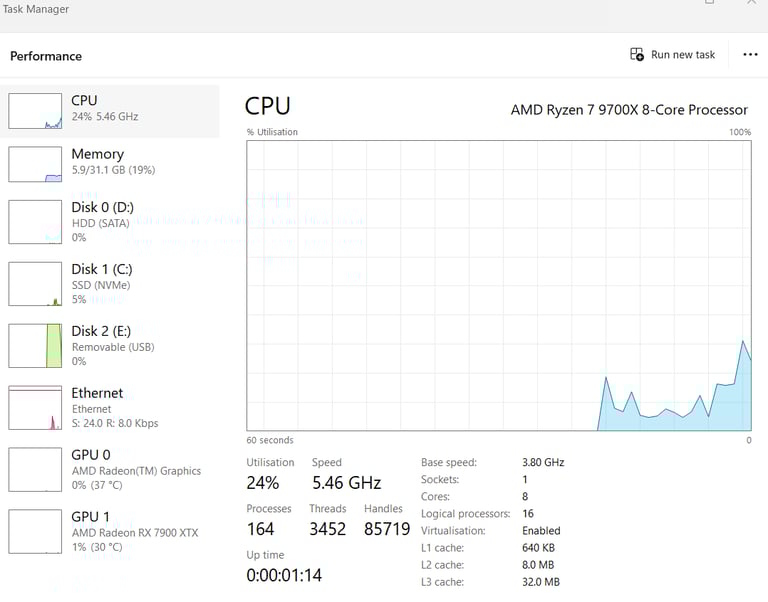Click the Virtualisation Enabled value

[541, 530]
